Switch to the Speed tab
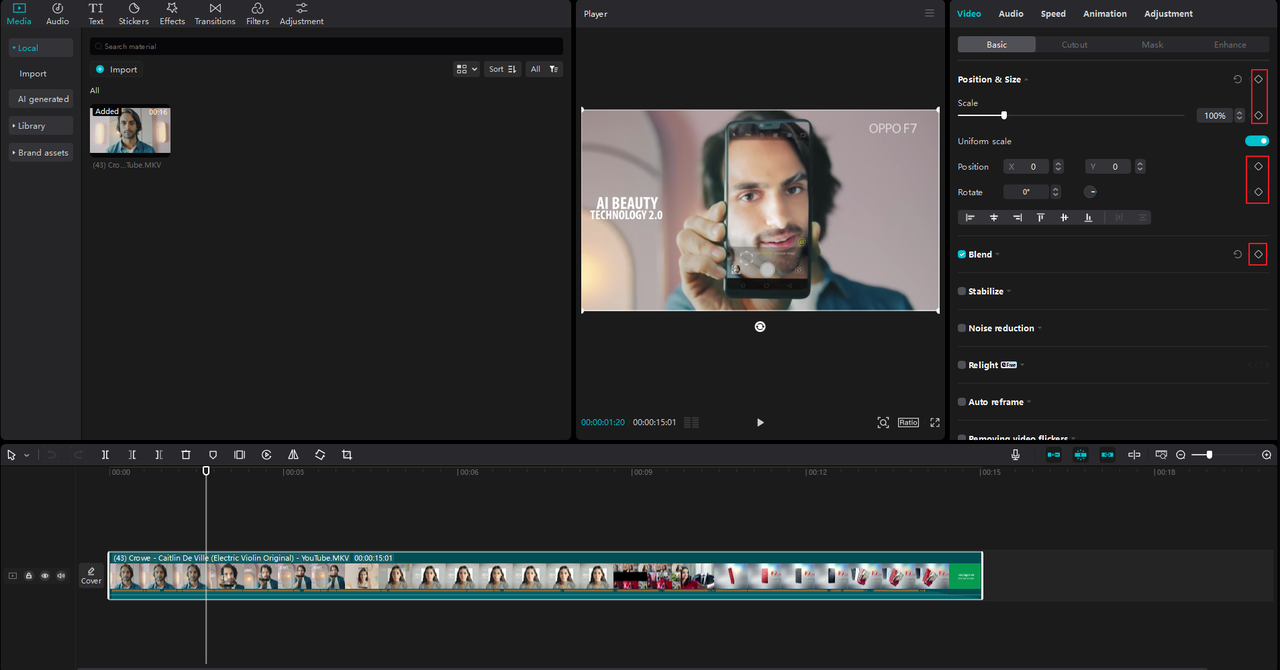The height and width of the screenshot is (670, 1280). [1053, 14]
